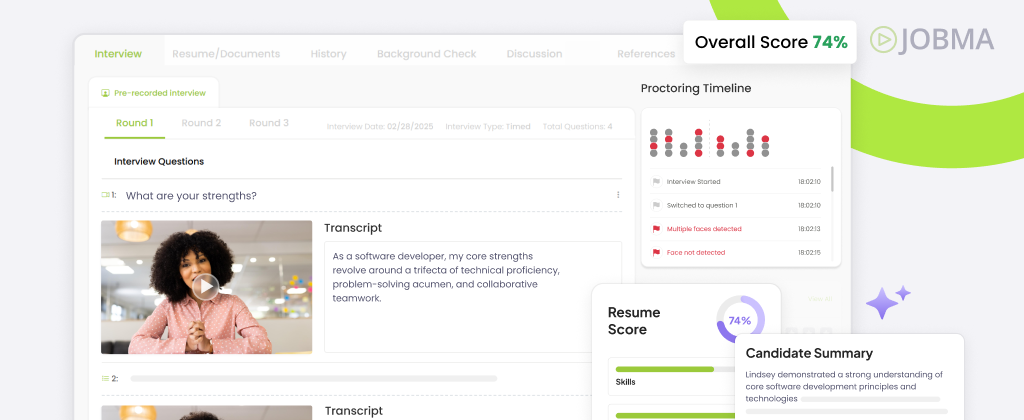
Task: Click the Interview Type: Timed label
Action: 488,127
